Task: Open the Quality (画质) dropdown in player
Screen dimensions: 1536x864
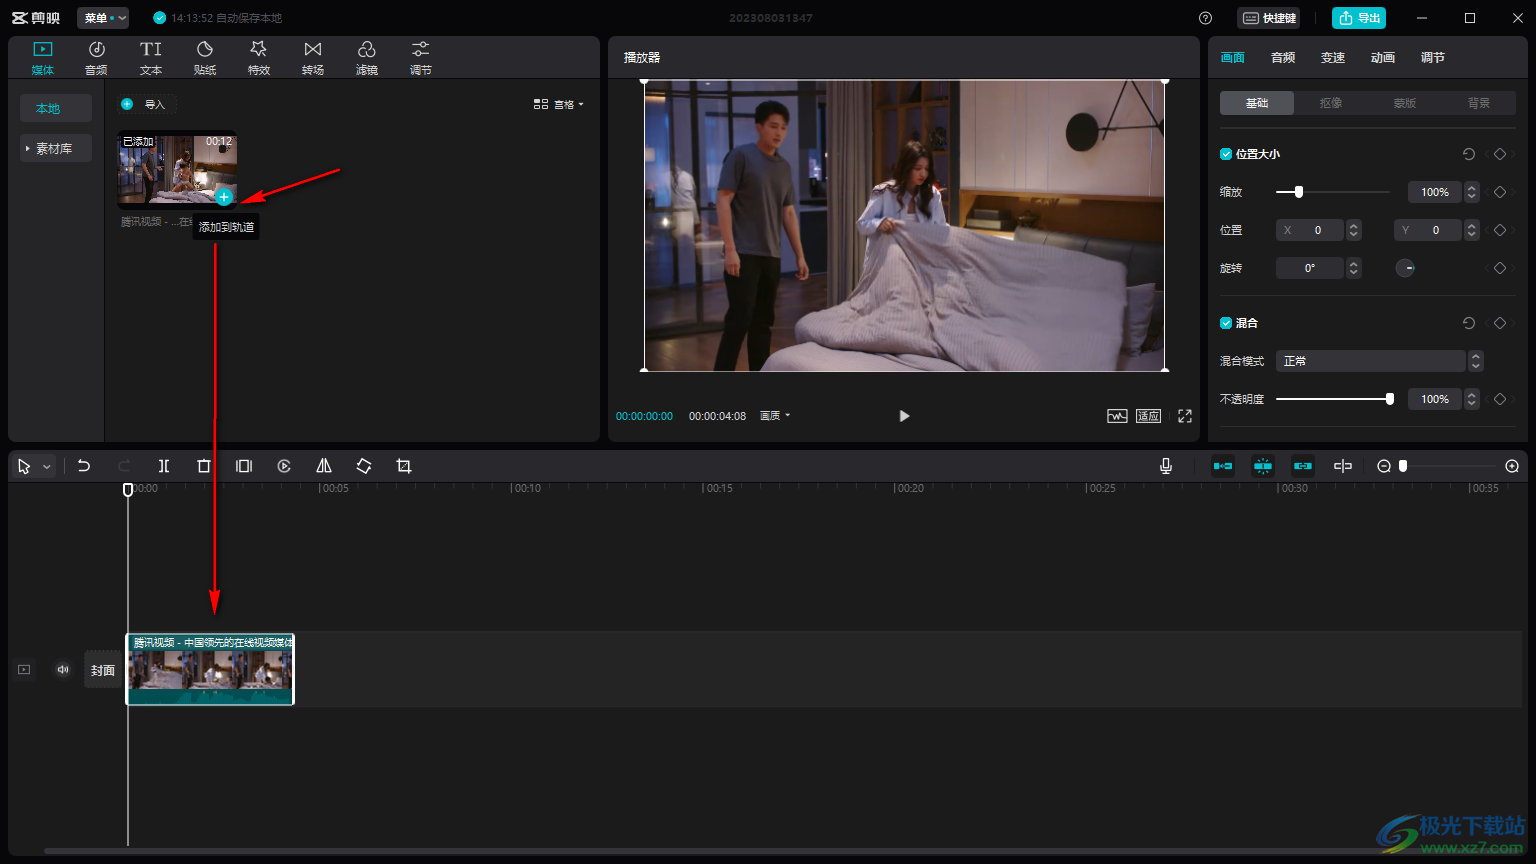Action: (x=775, y=416)
